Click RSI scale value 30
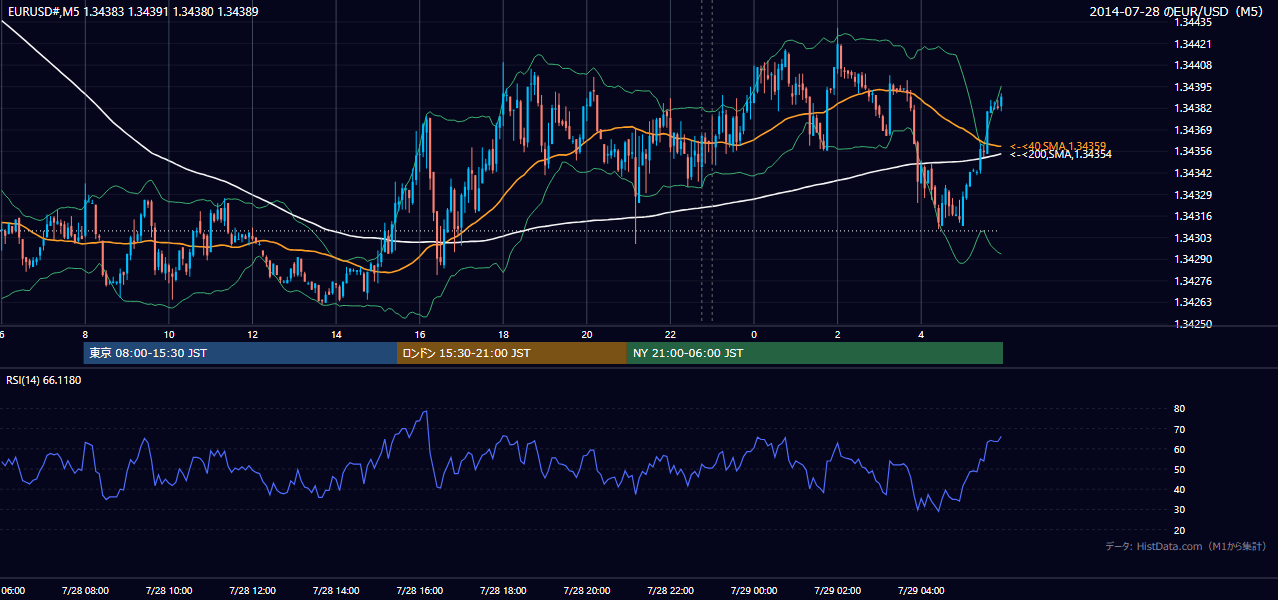Image resolution: width=1278 pixels, height=600 pixels. coord(1180,510)
